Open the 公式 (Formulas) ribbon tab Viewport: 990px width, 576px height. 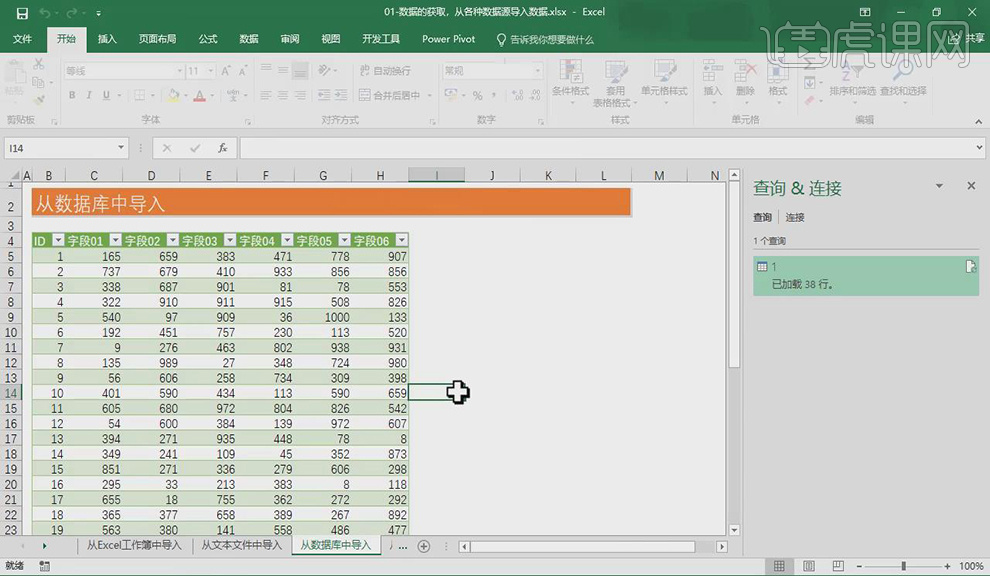pos(208,39)
